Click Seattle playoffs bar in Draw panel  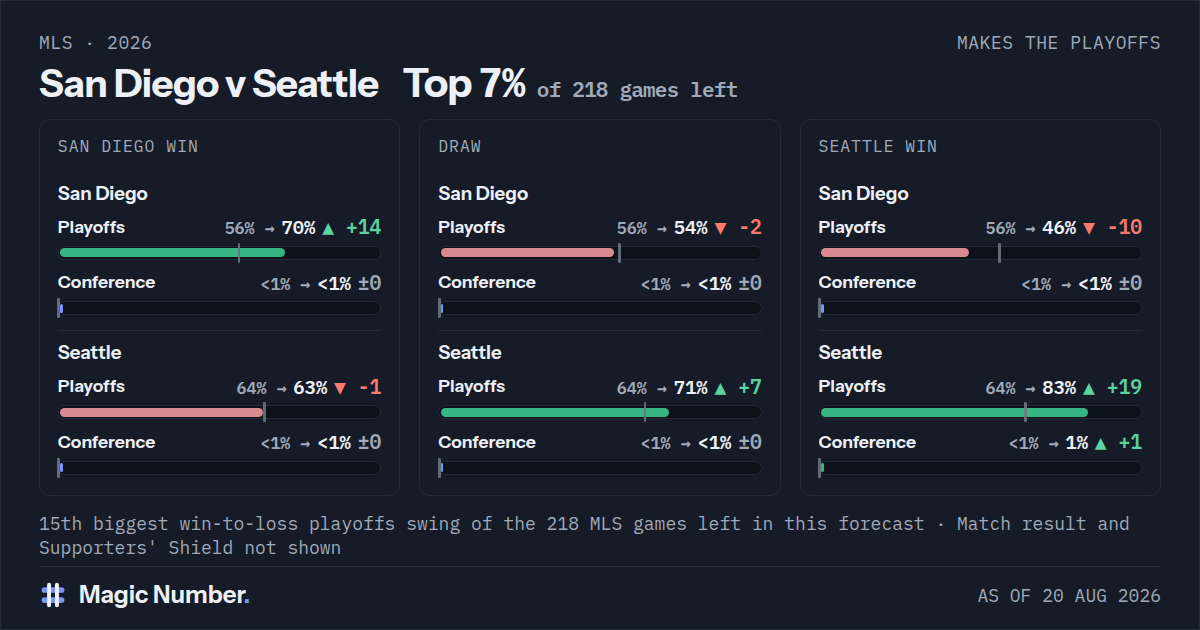pyautogui.click(x=600, y=412)
